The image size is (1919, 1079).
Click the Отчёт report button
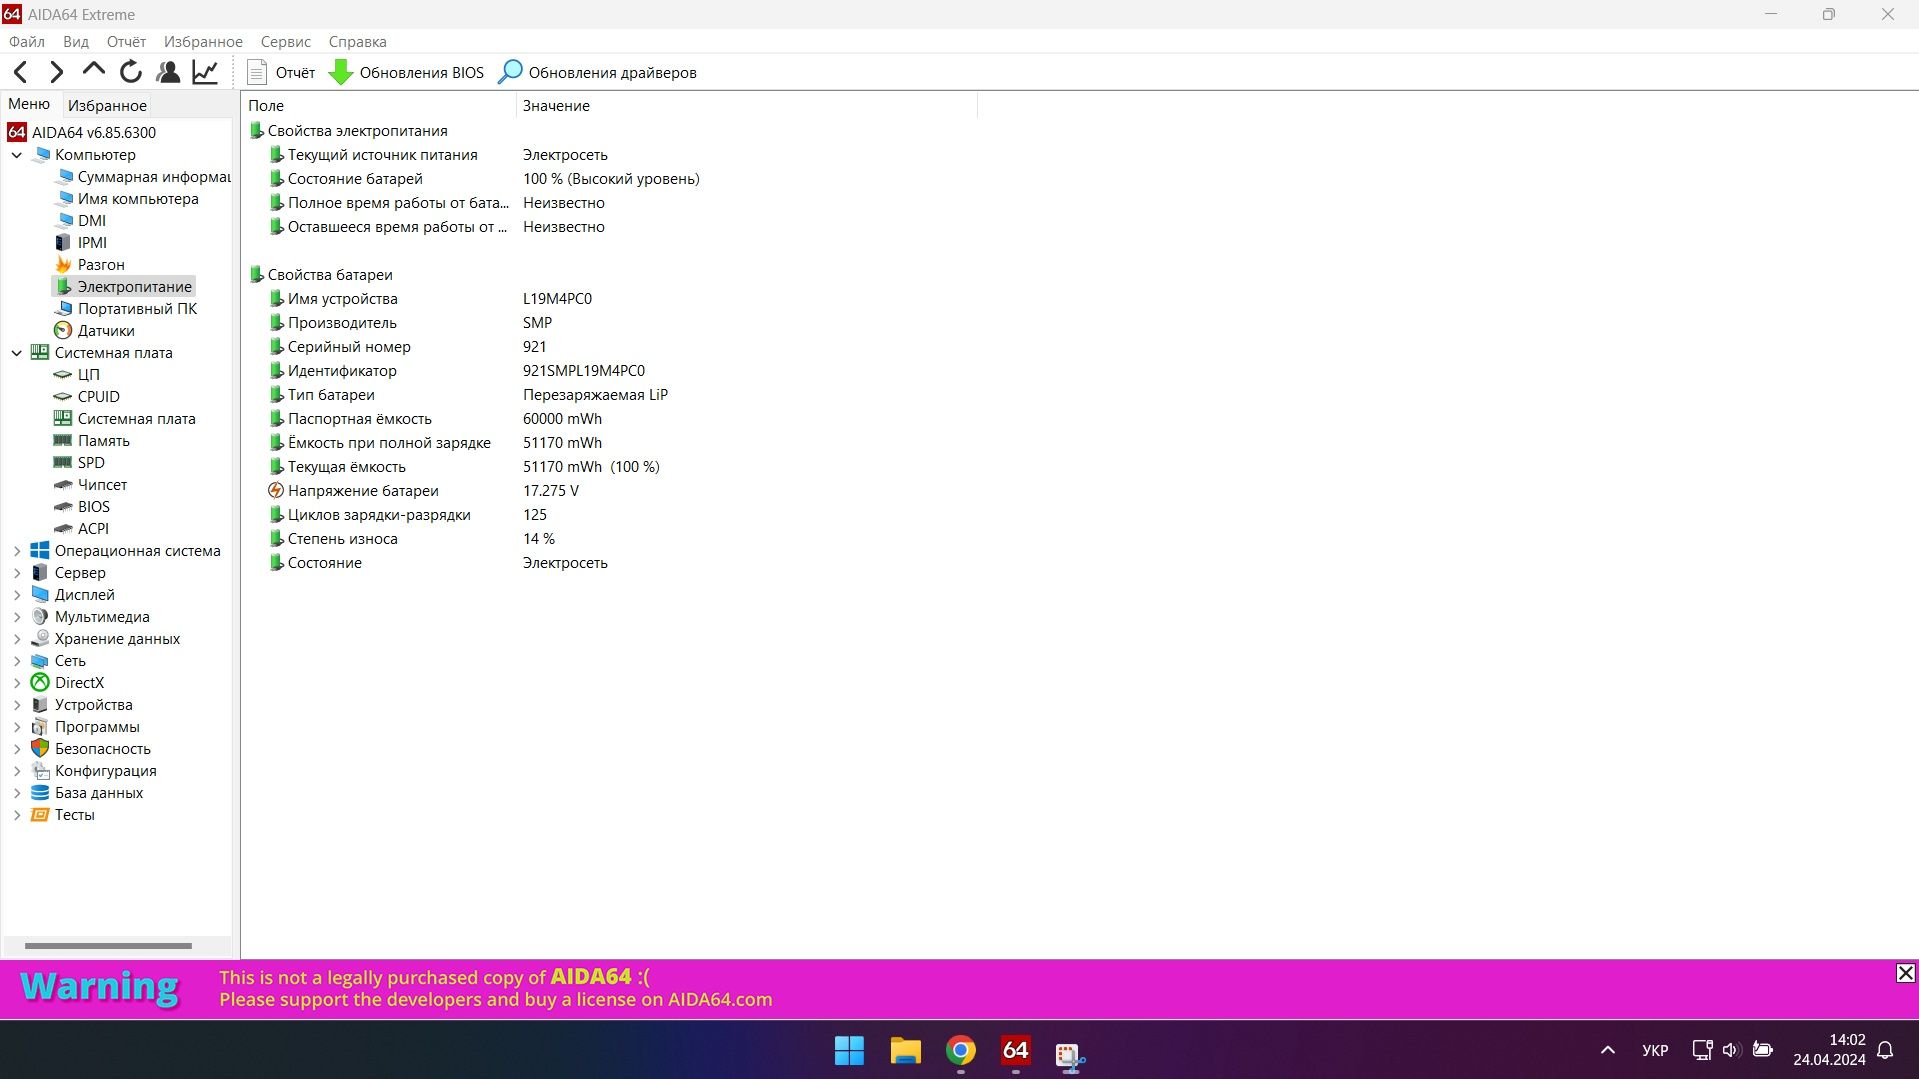(x=281, y=72)
